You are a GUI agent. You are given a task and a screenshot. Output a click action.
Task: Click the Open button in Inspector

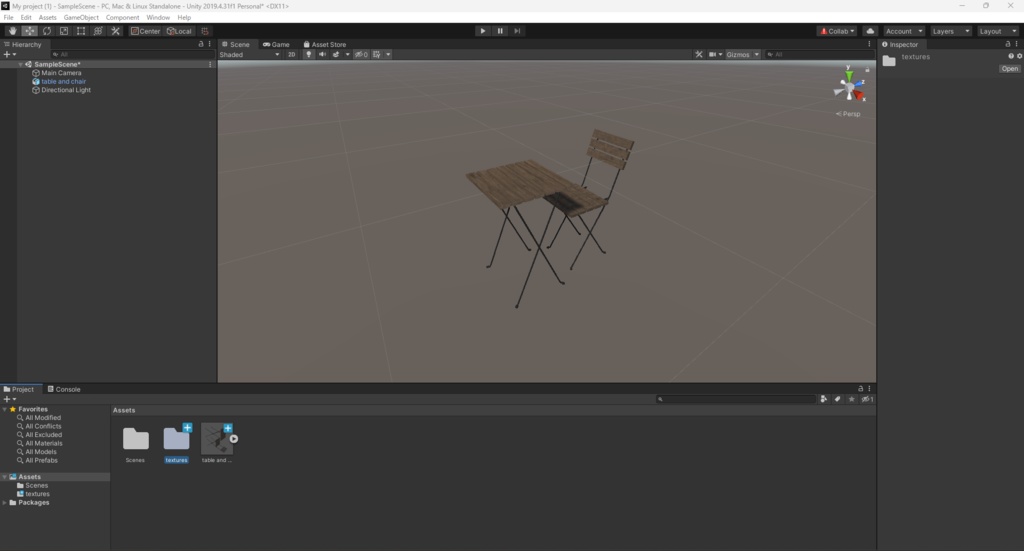click(1010, 69)
